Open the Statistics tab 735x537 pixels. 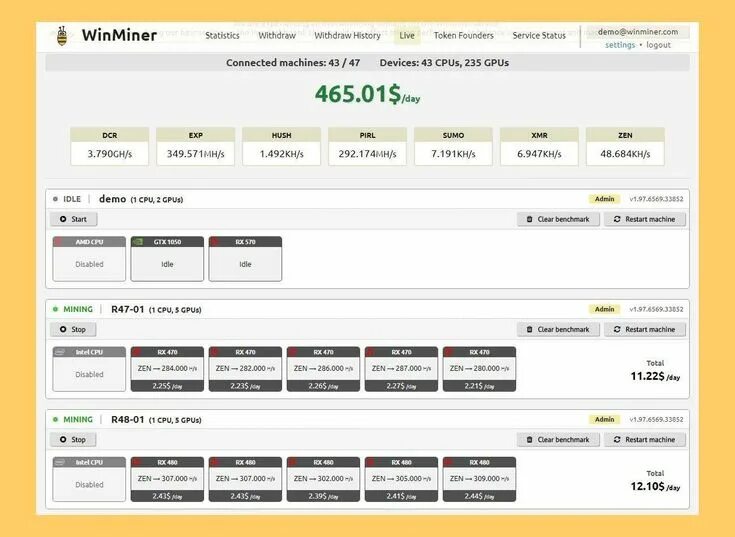click(x=222, y=36)
